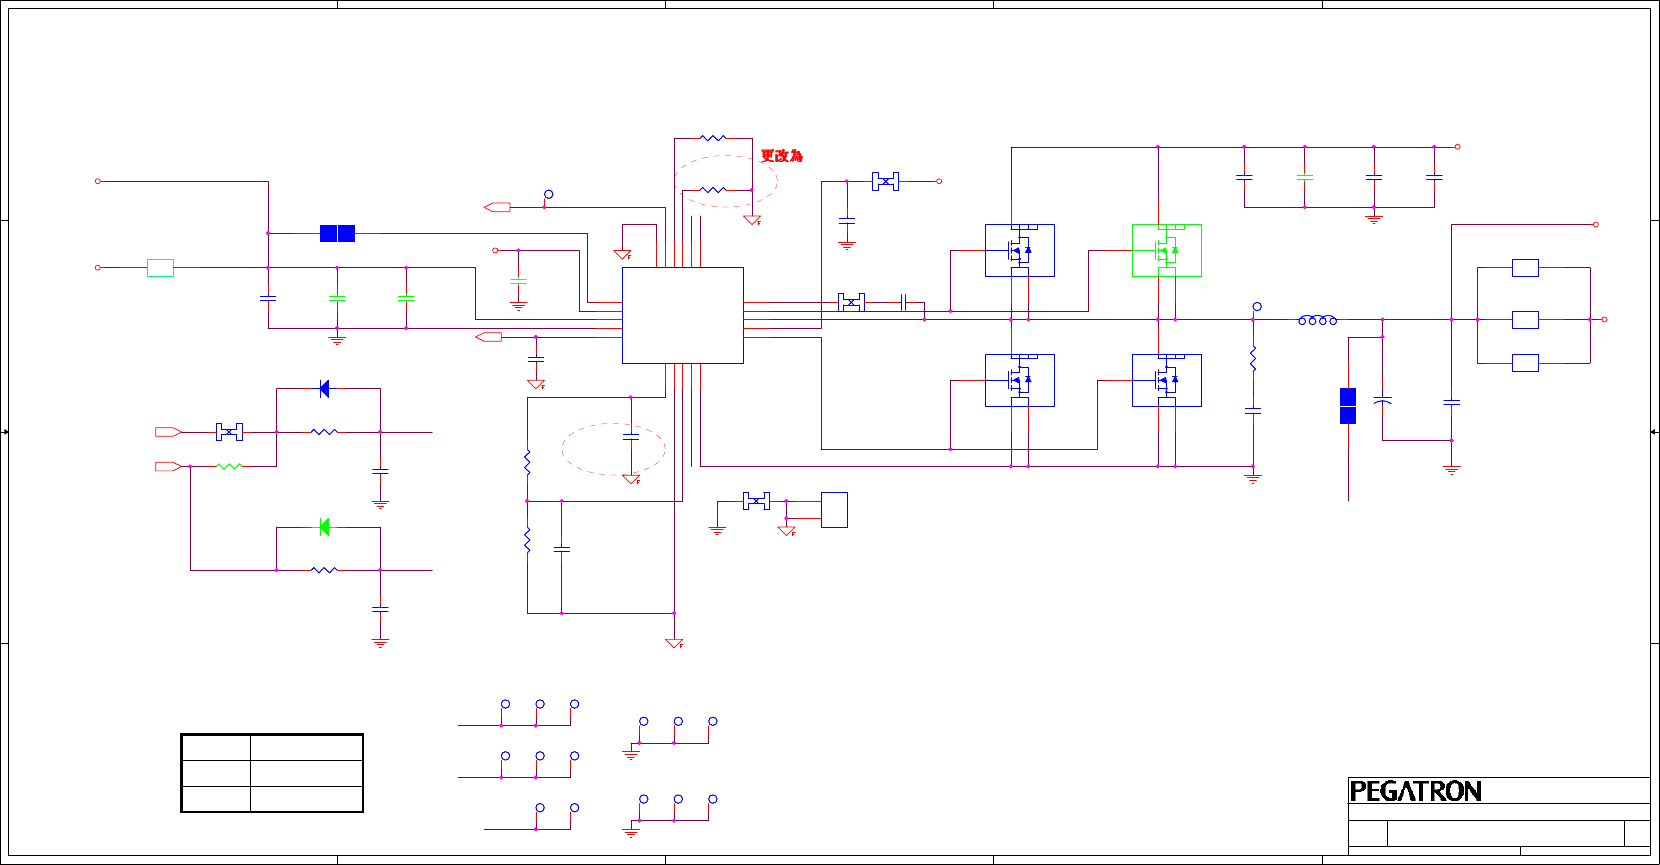
Task: Select the top blue rectangle in the right parallel stack
Action: tap(1525, 268)
